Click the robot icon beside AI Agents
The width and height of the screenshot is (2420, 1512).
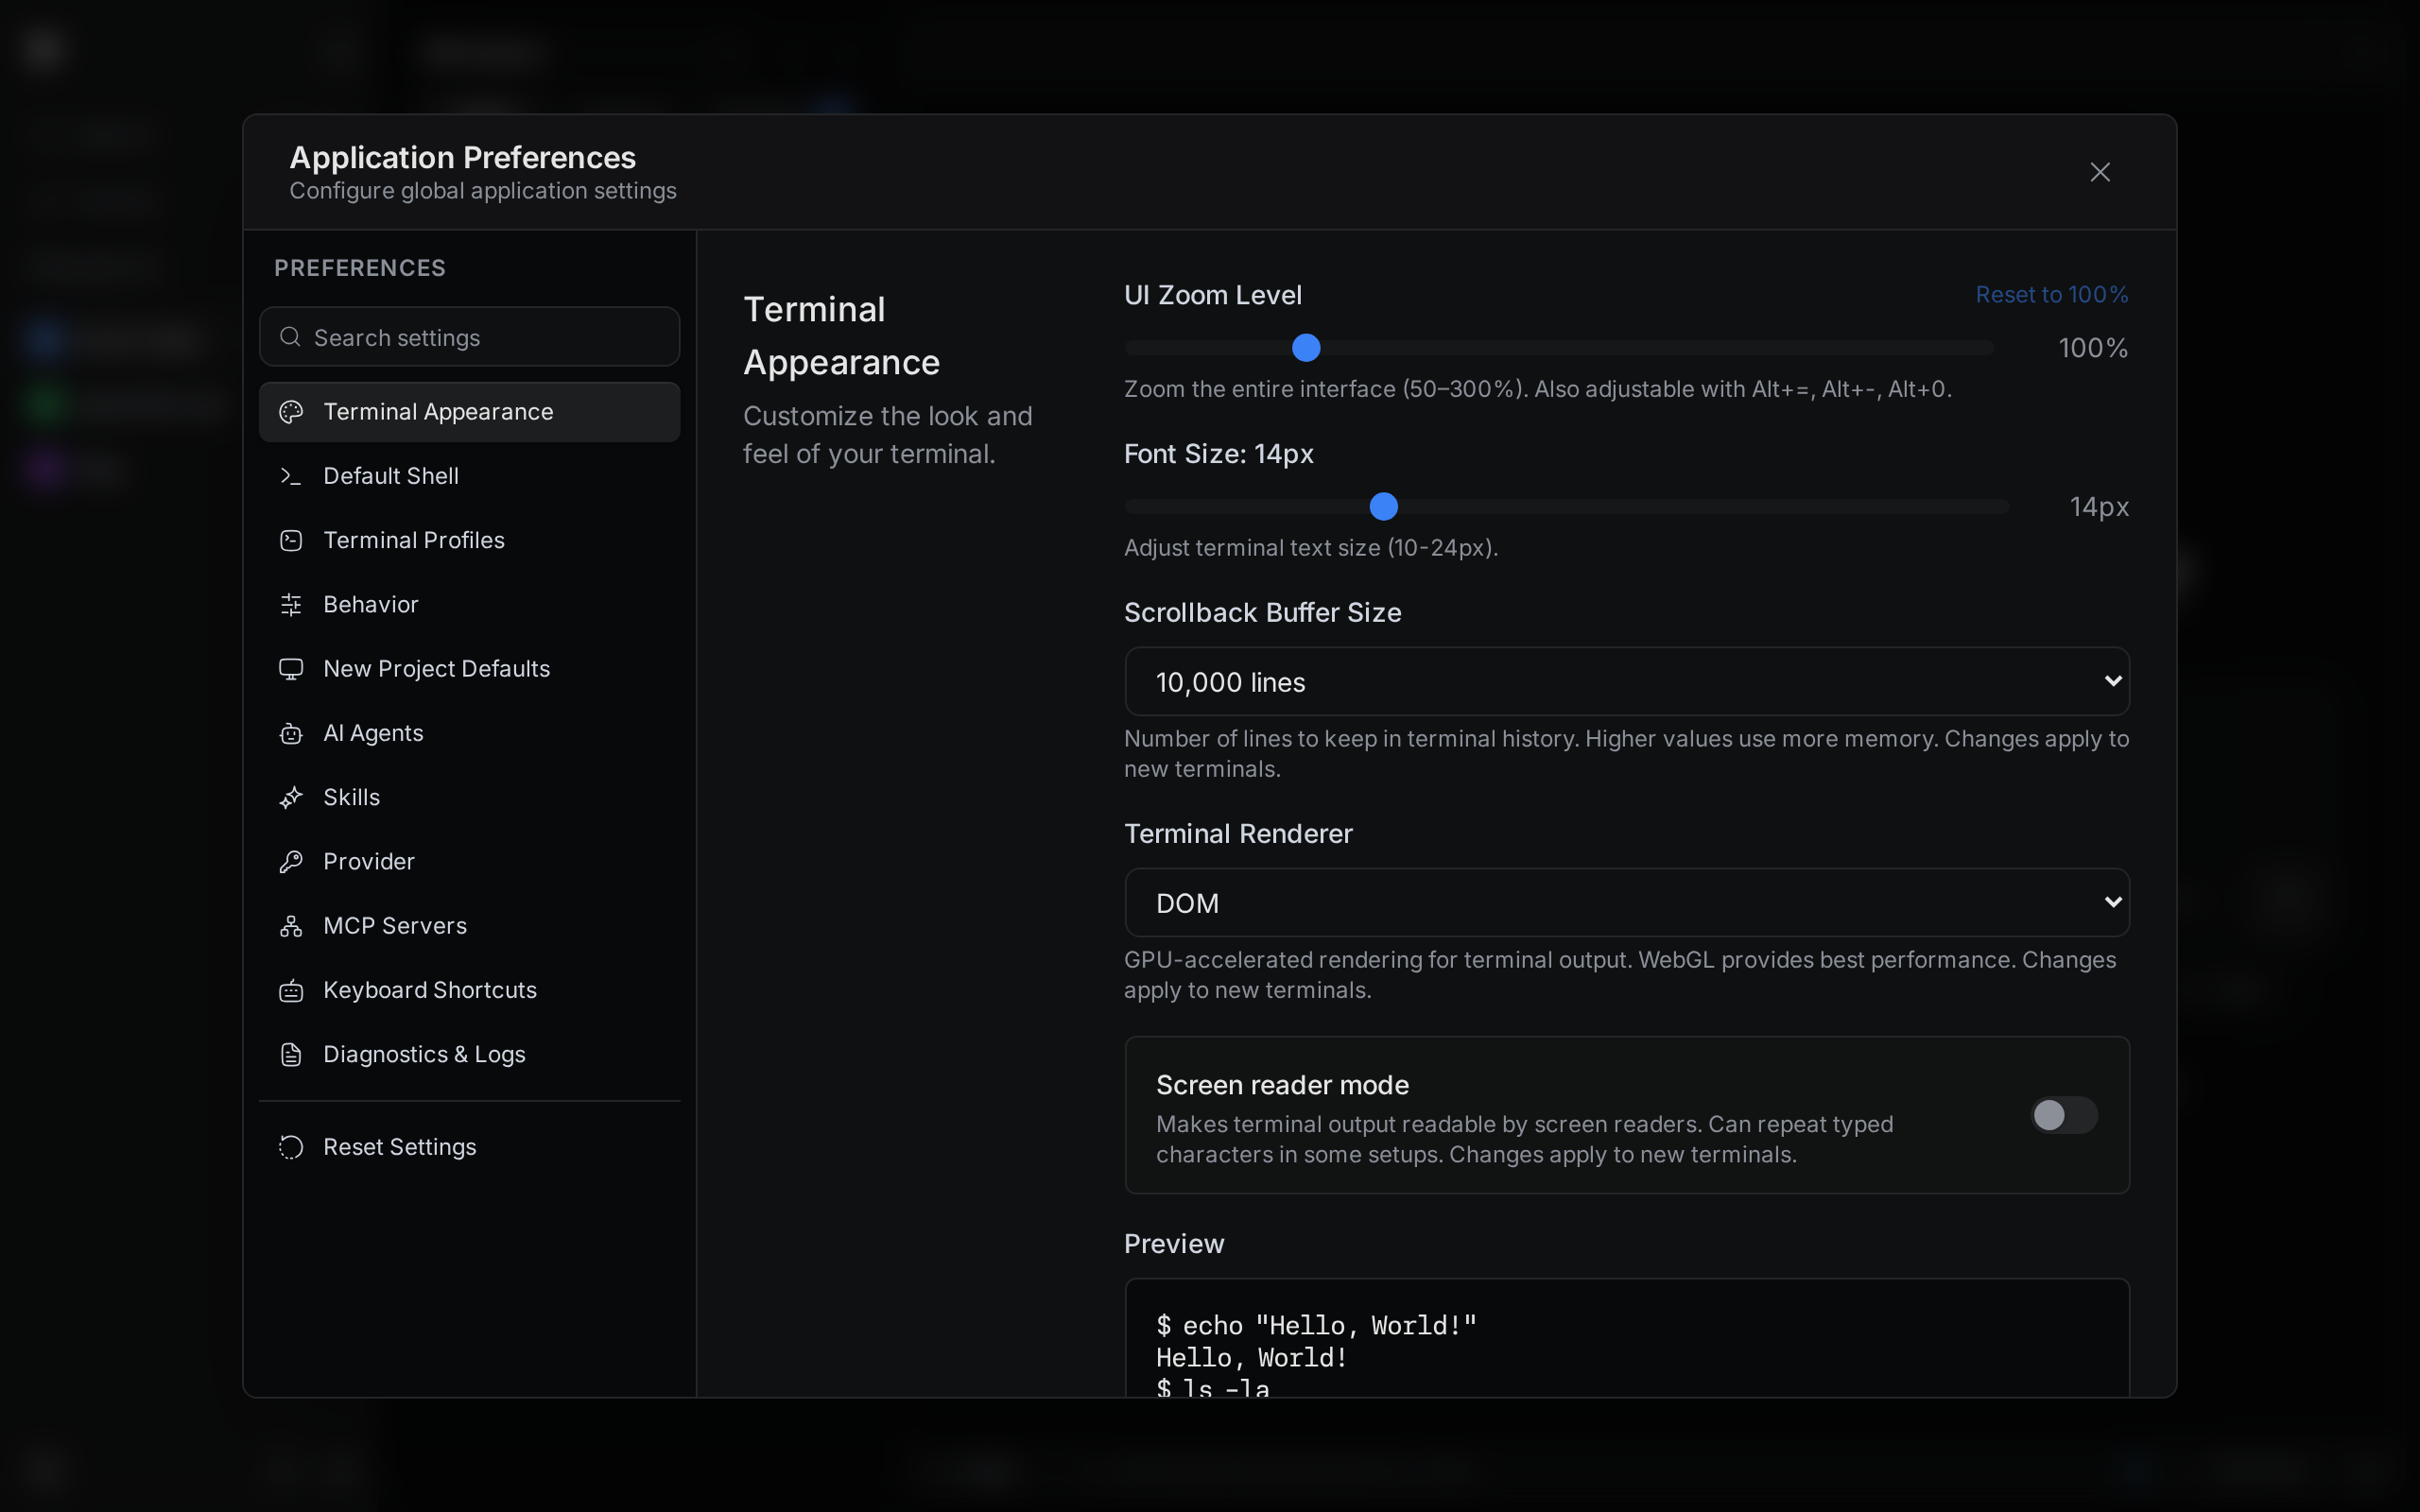click(291, 733)
